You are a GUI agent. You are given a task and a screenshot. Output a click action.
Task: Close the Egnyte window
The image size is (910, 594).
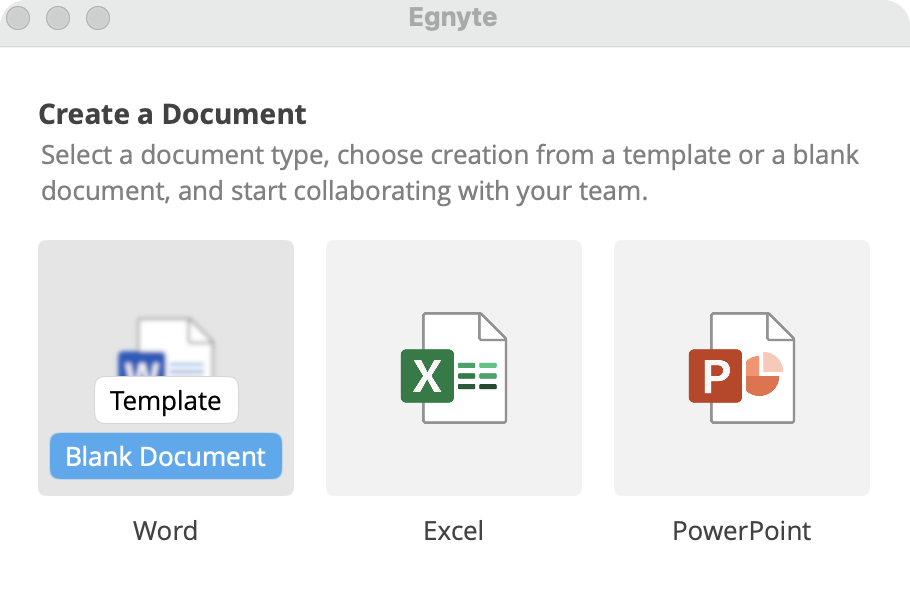[18, 17]
